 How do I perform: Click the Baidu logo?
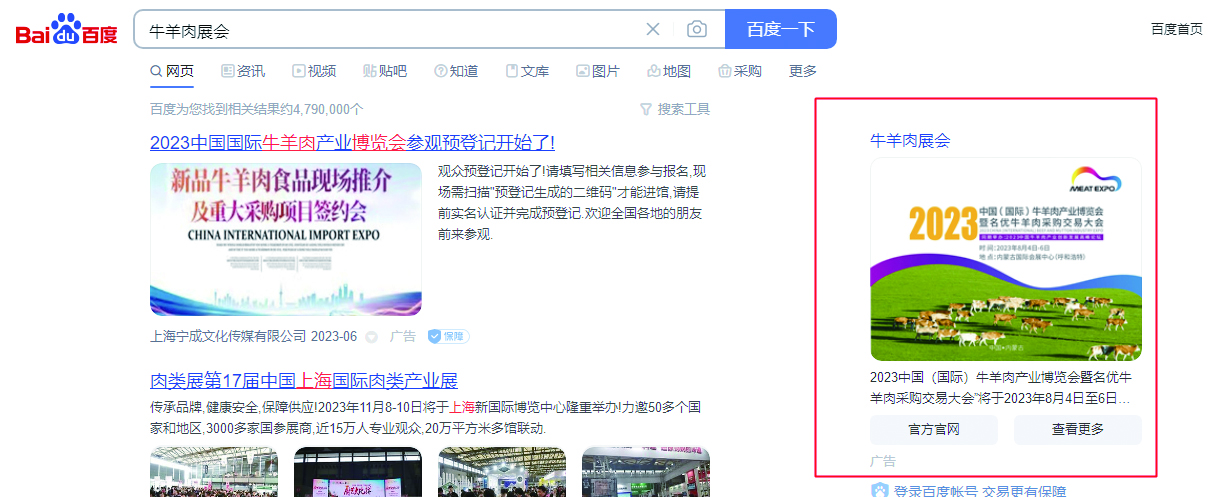click(x=66, y=30)
